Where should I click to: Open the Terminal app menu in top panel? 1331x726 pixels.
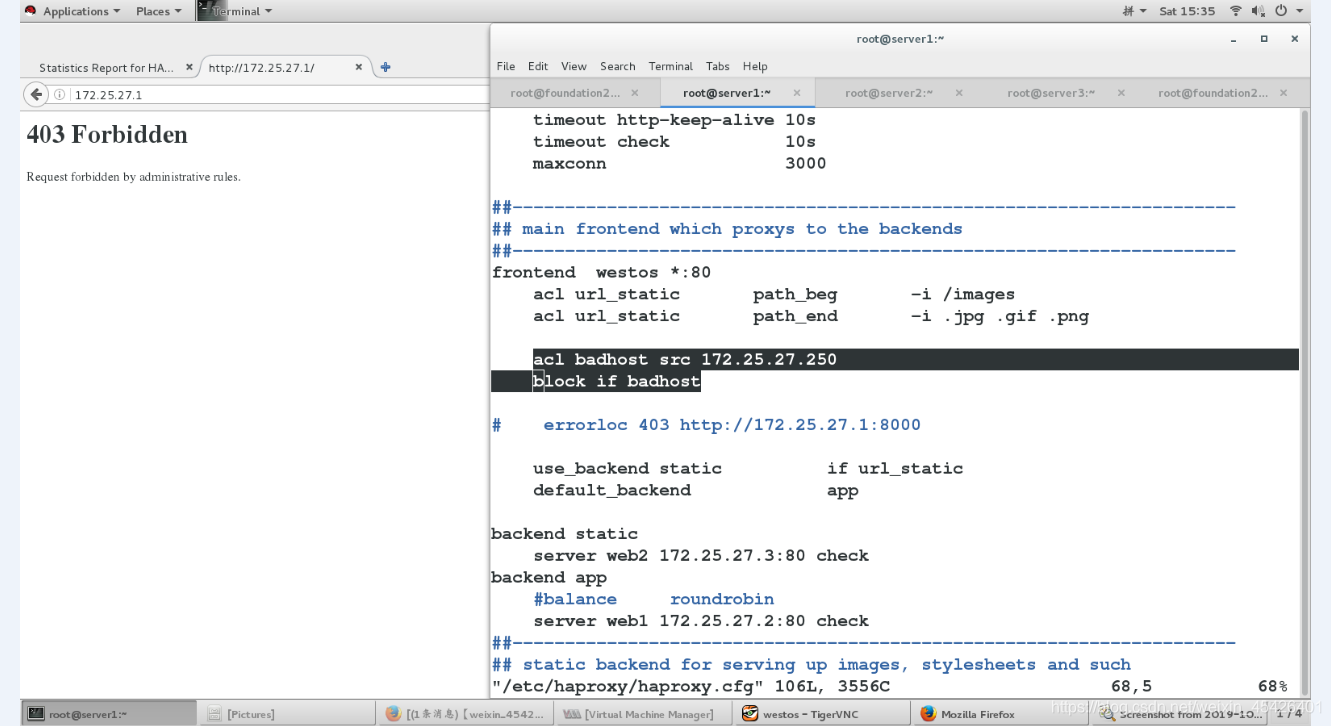coord(235,11)
